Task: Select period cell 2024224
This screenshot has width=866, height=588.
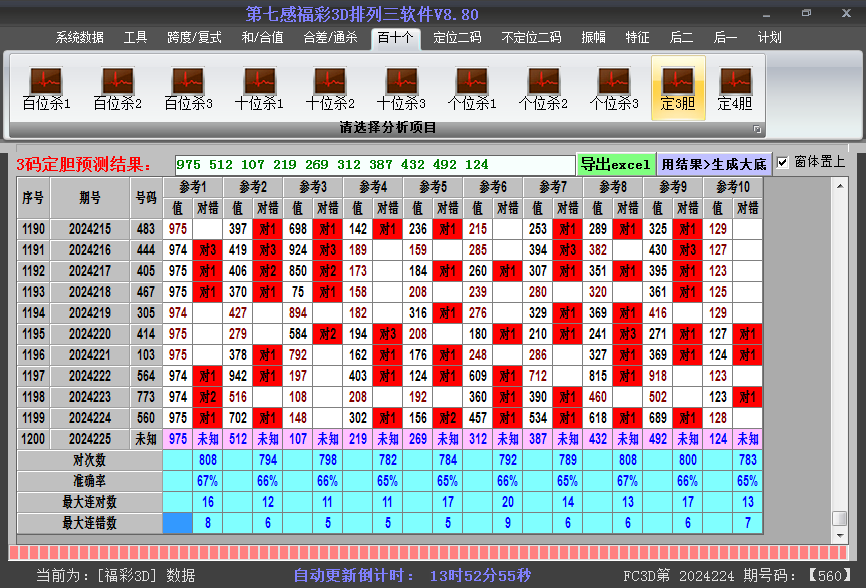Action: point(89,418)
